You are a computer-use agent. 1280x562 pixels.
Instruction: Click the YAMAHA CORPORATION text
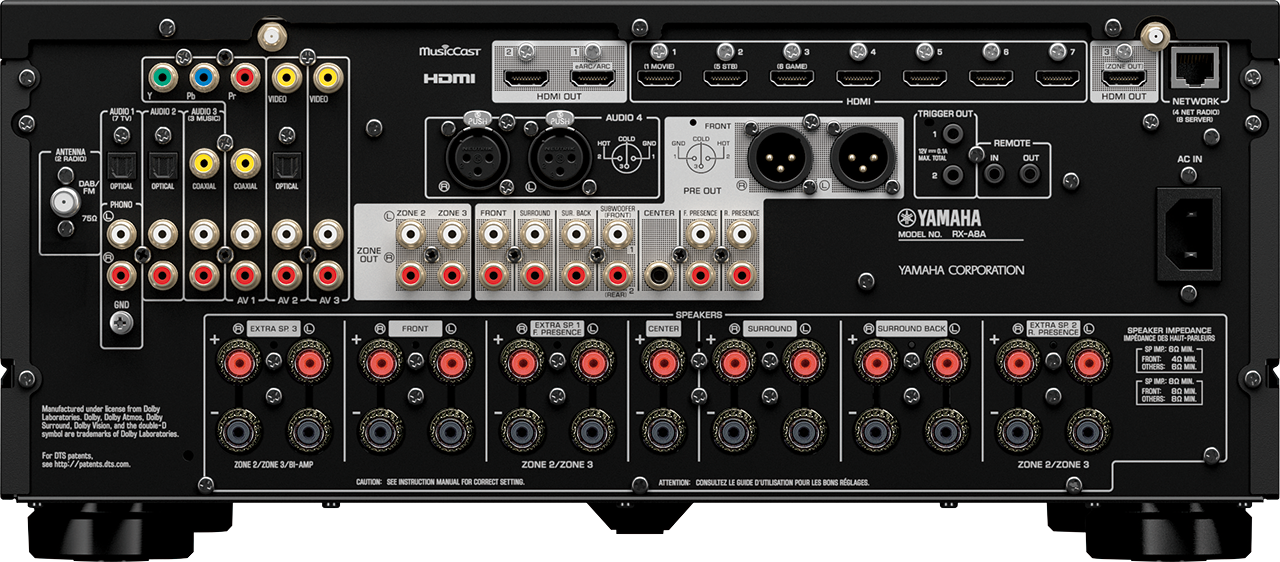[961, 270]
